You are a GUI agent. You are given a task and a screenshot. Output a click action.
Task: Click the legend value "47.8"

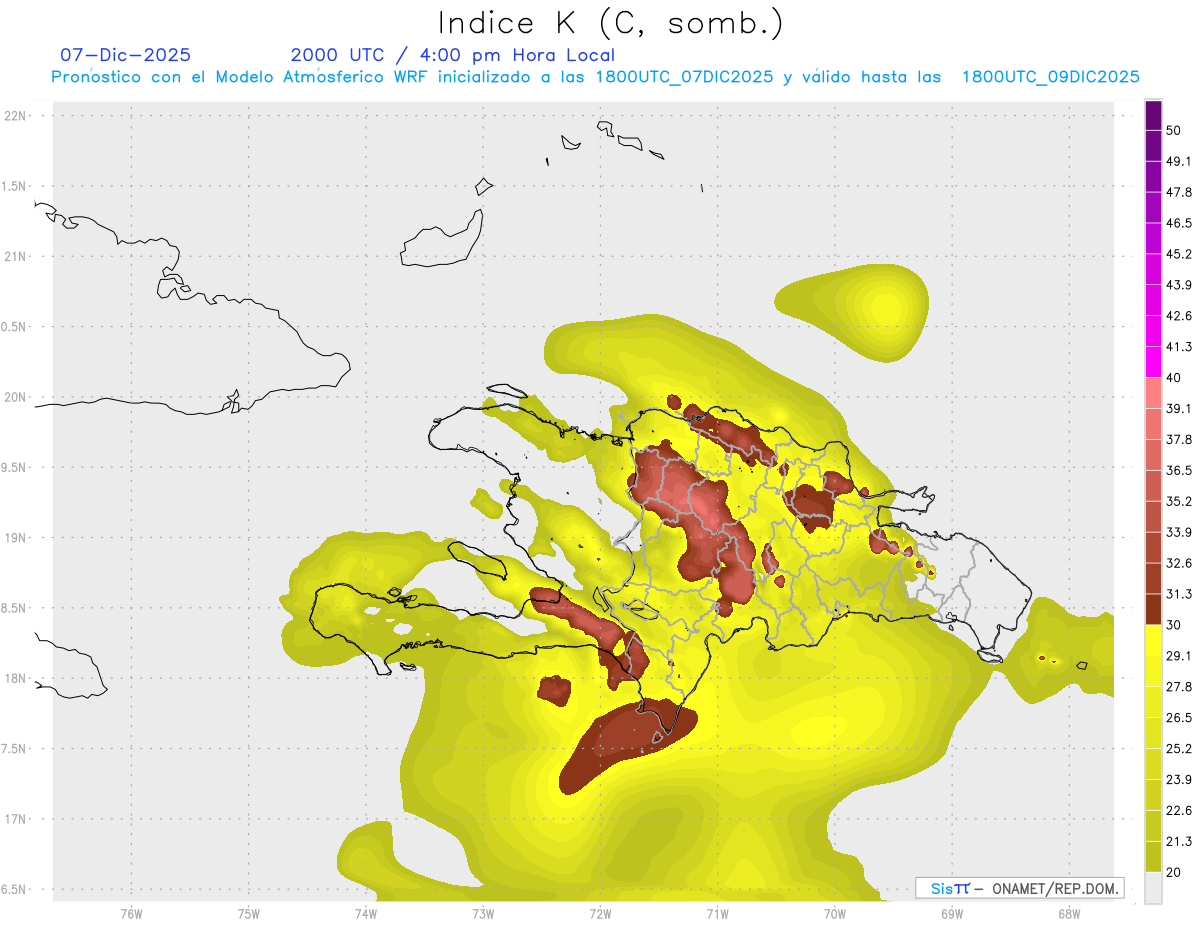coord(1179,193)
